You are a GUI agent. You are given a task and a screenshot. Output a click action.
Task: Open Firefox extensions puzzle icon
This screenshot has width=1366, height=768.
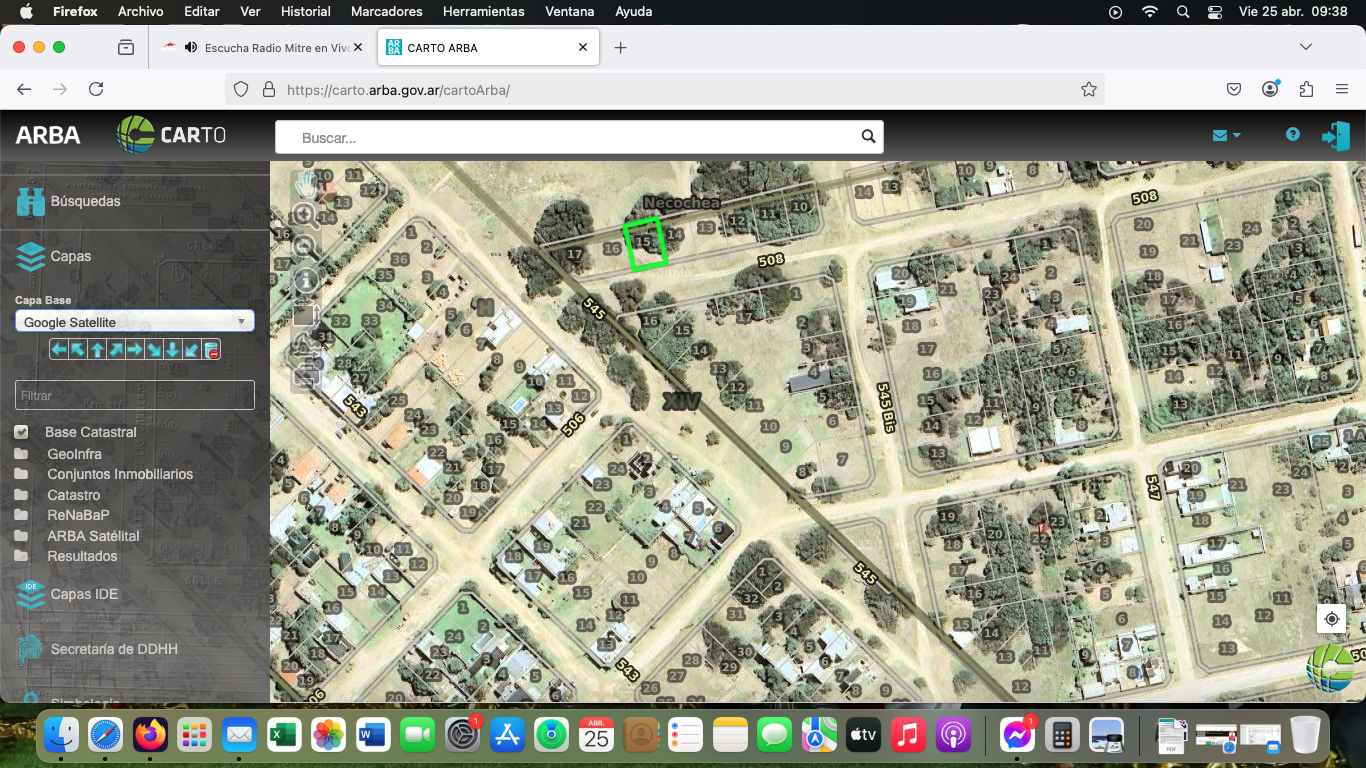pos(1306,89)
